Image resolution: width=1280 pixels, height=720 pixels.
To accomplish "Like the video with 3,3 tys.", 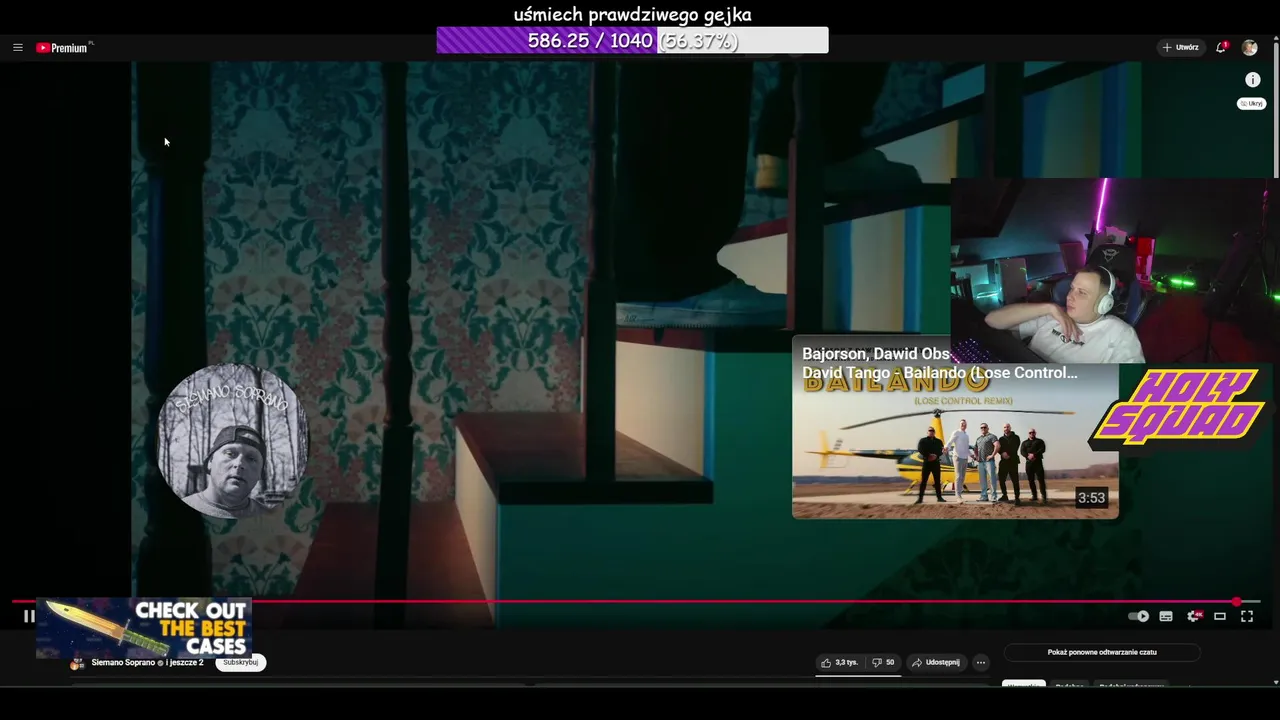I will [840, 662].
